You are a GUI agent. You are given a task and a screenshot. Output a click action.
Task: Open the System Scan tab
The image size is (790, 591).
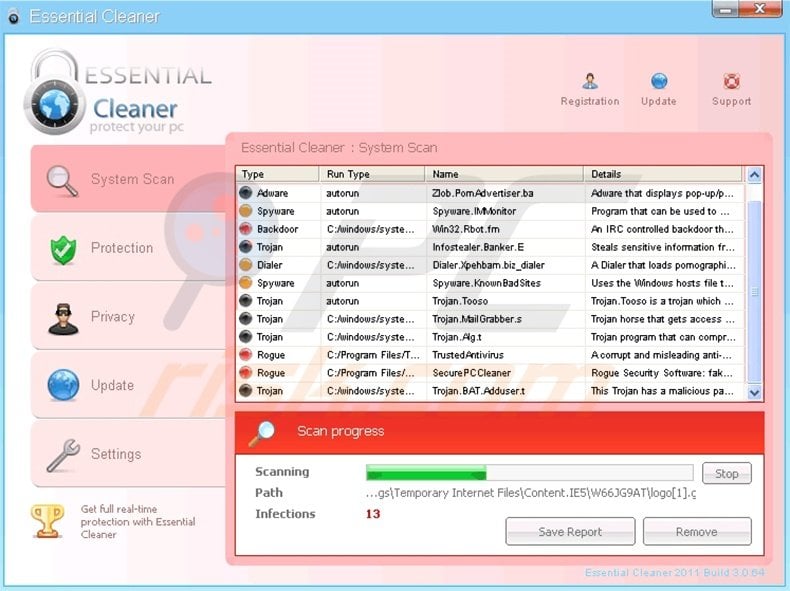[x=128, y=179]
